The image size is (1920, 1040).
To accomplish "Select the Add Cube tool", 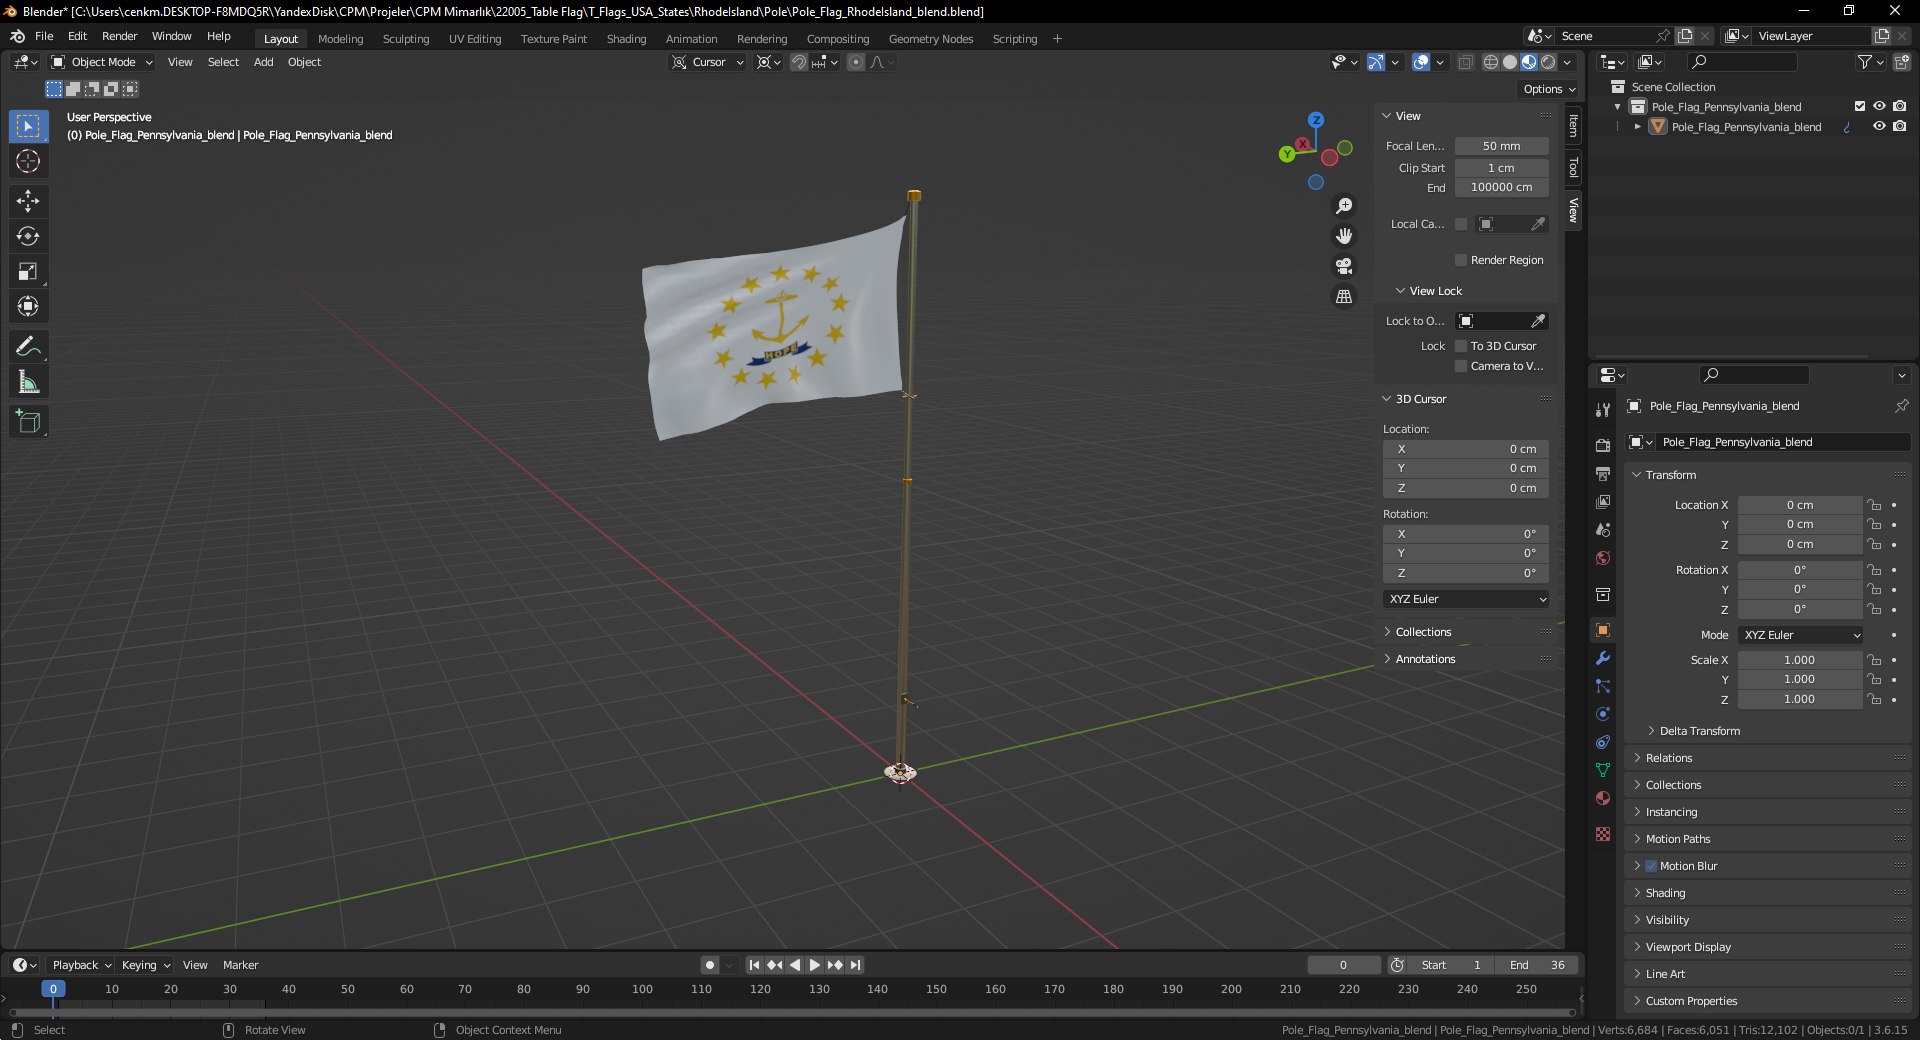I will tap(28, 422).
